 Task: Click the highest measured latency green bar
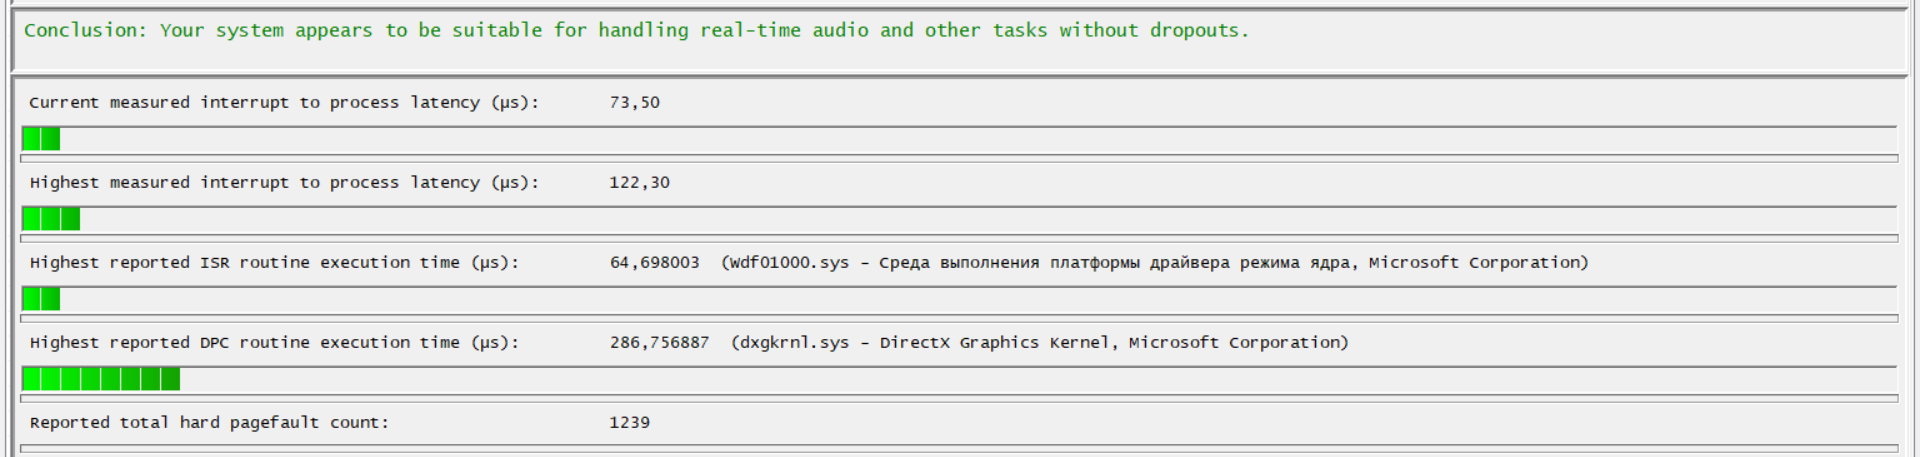[51, 219]
